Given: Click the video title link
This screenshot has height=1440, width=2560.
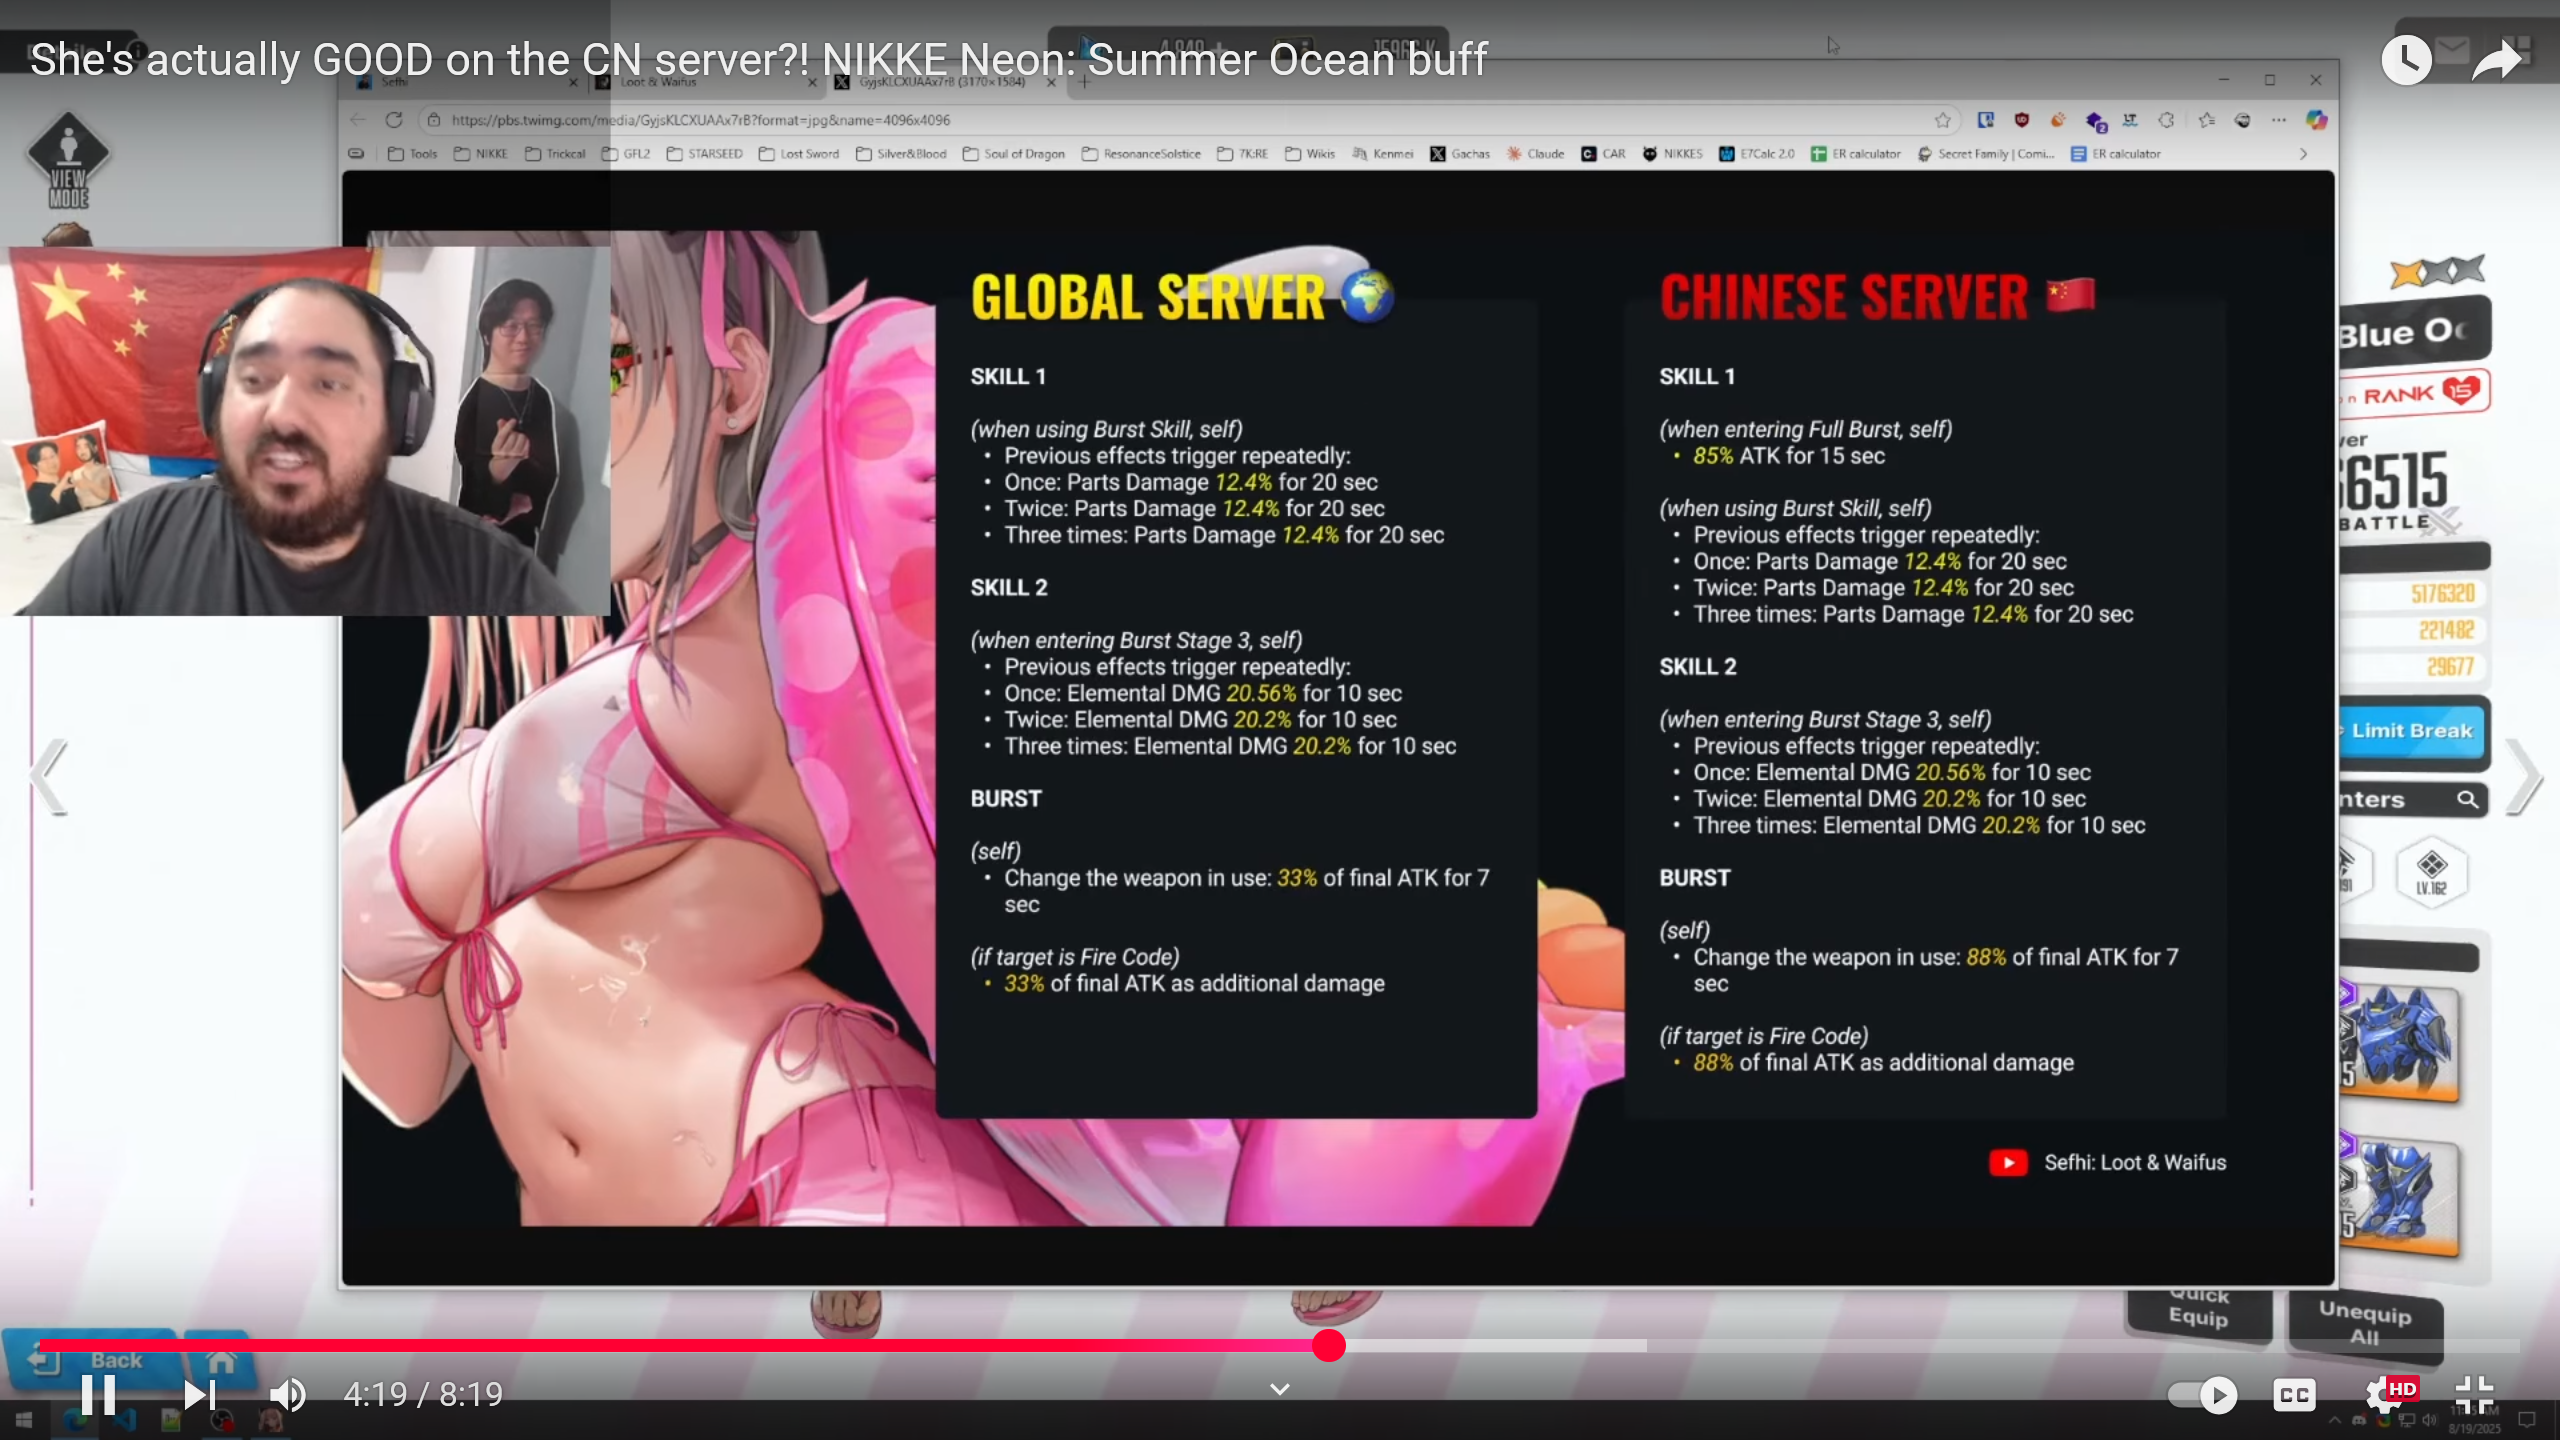Looking at the screenshot, I should click(x=758, y=60).
